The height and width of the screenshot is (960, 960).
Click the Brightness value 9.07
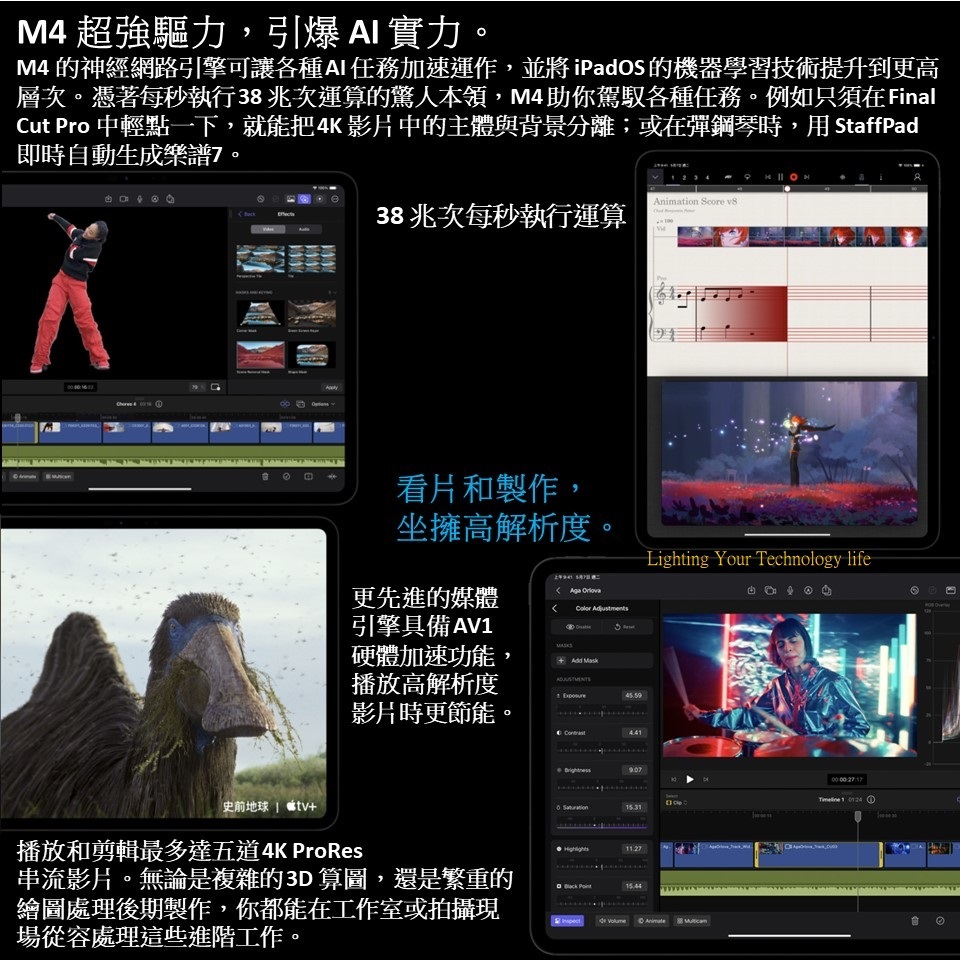click(x=635, y=770)
